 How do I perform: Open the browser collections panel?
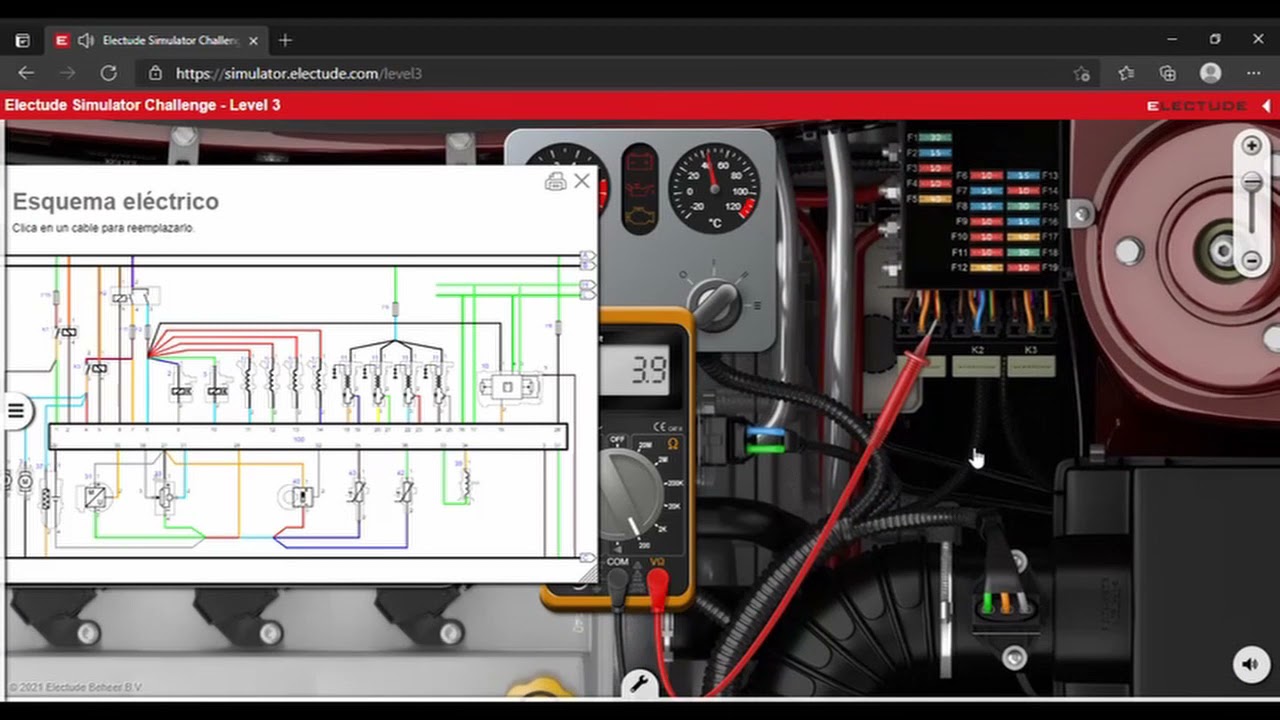tap(1168, 73)
